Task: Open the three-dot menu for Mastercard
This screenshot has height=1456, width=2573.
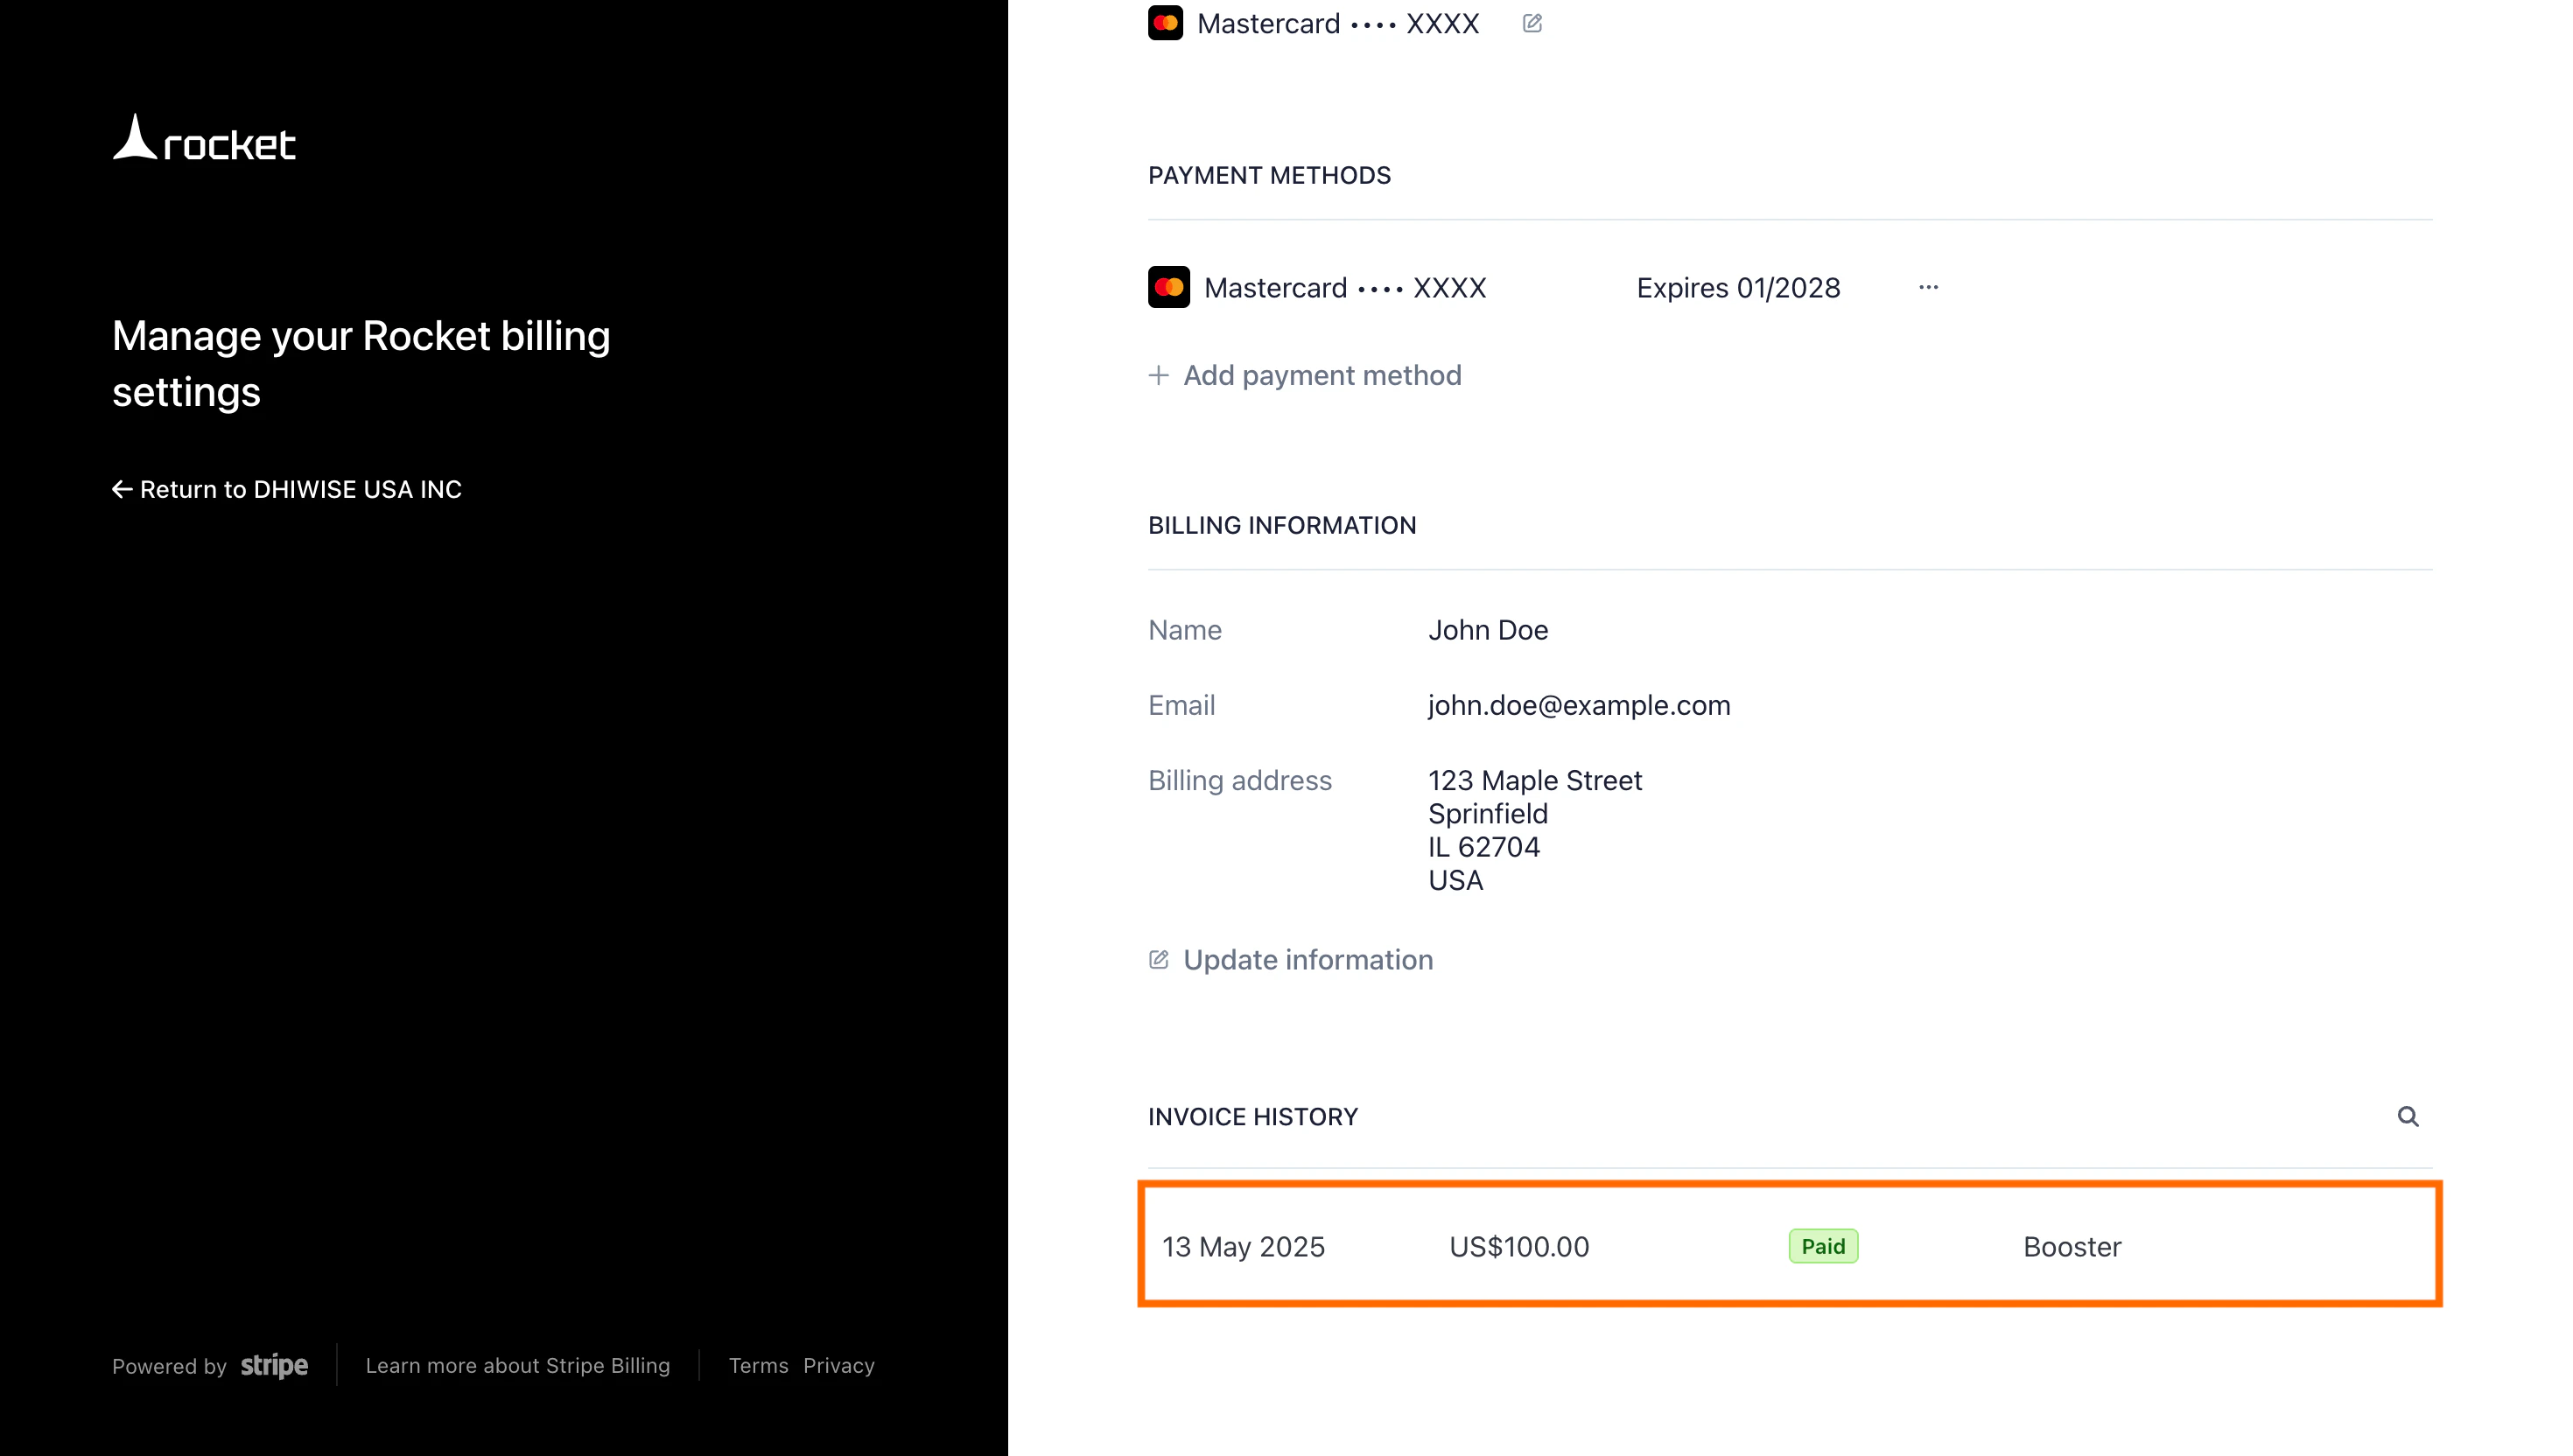Action: 1928,287
